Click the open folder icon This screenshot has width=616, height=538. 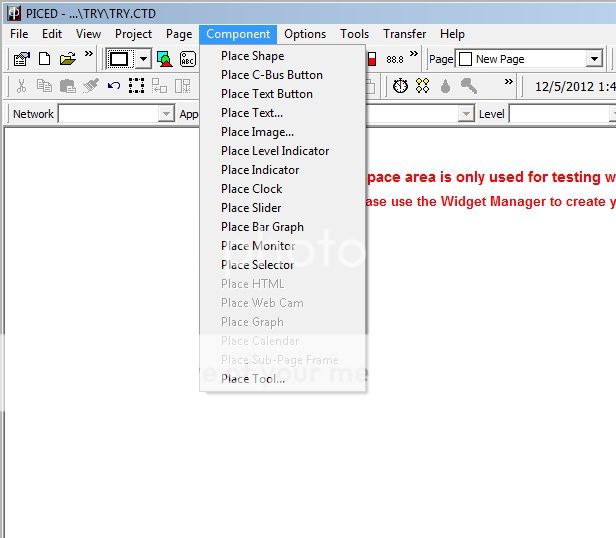pos(67,59)
